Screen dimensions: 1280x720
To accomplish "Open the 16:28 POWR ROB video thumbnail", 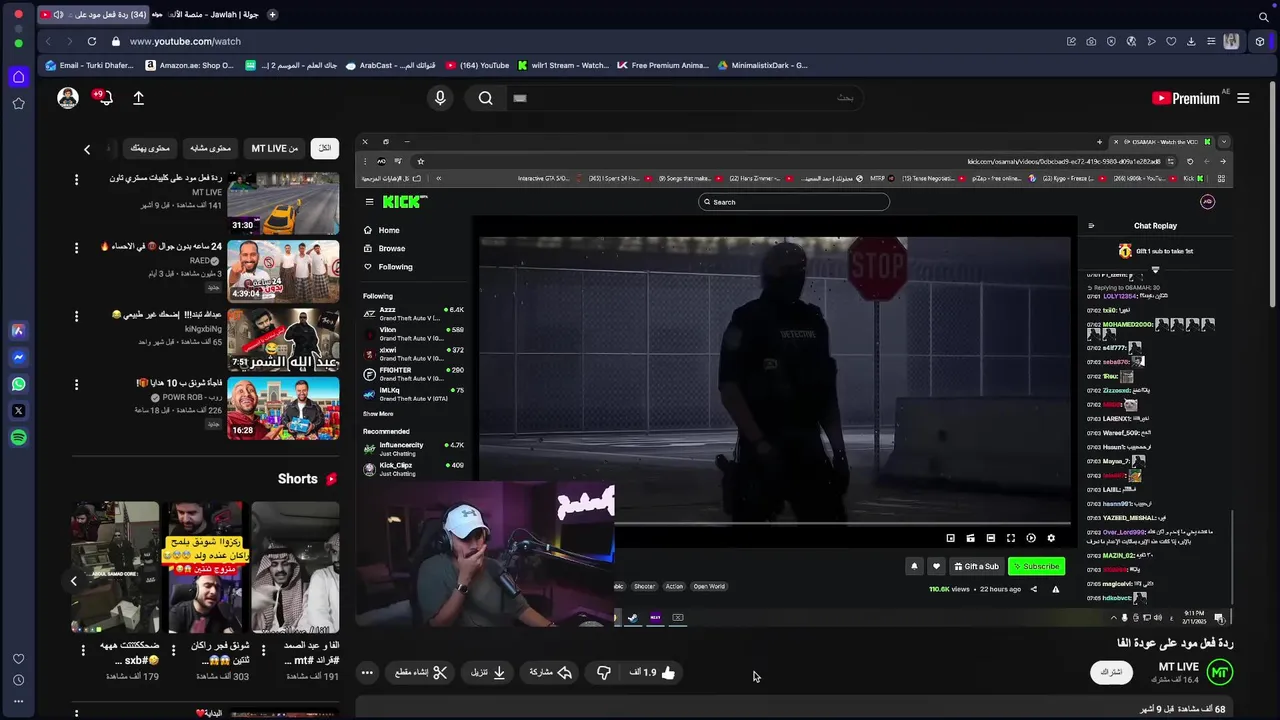I will pos(283,408).
